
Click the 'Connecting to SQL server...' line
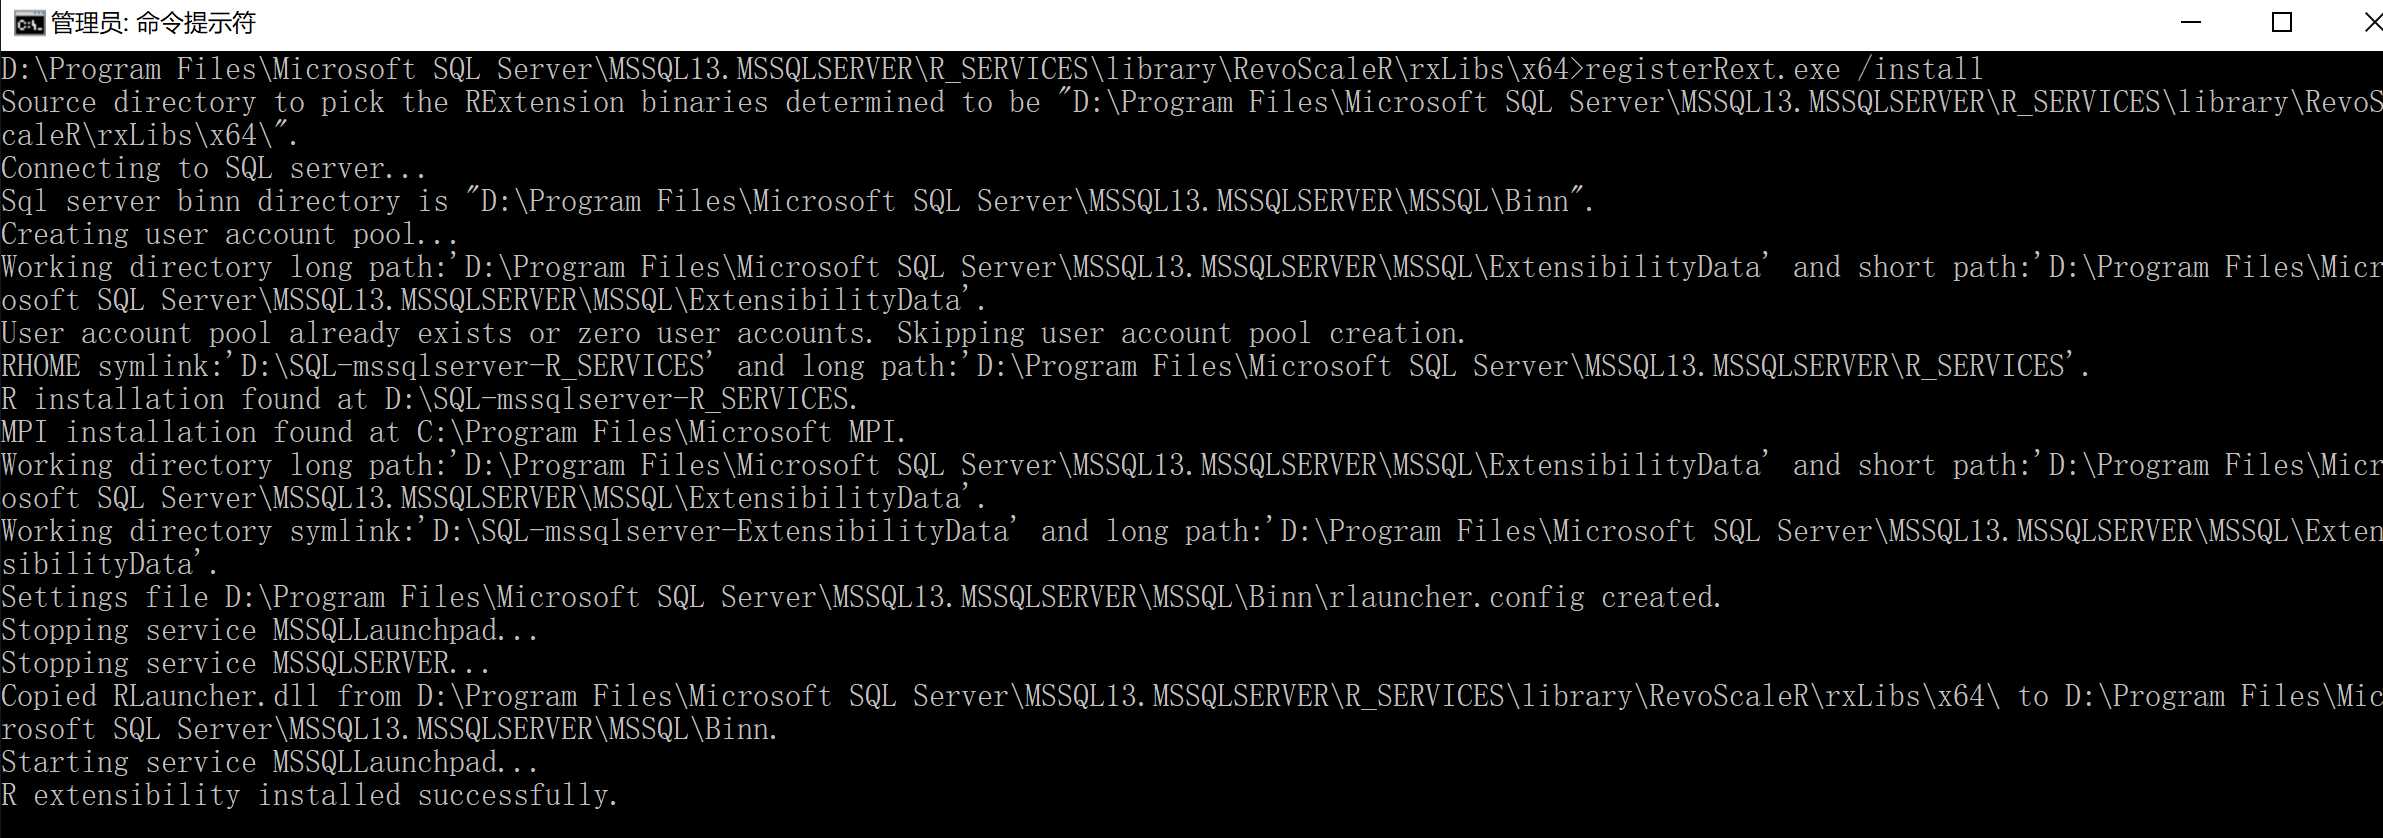click(x=214, y=168)
